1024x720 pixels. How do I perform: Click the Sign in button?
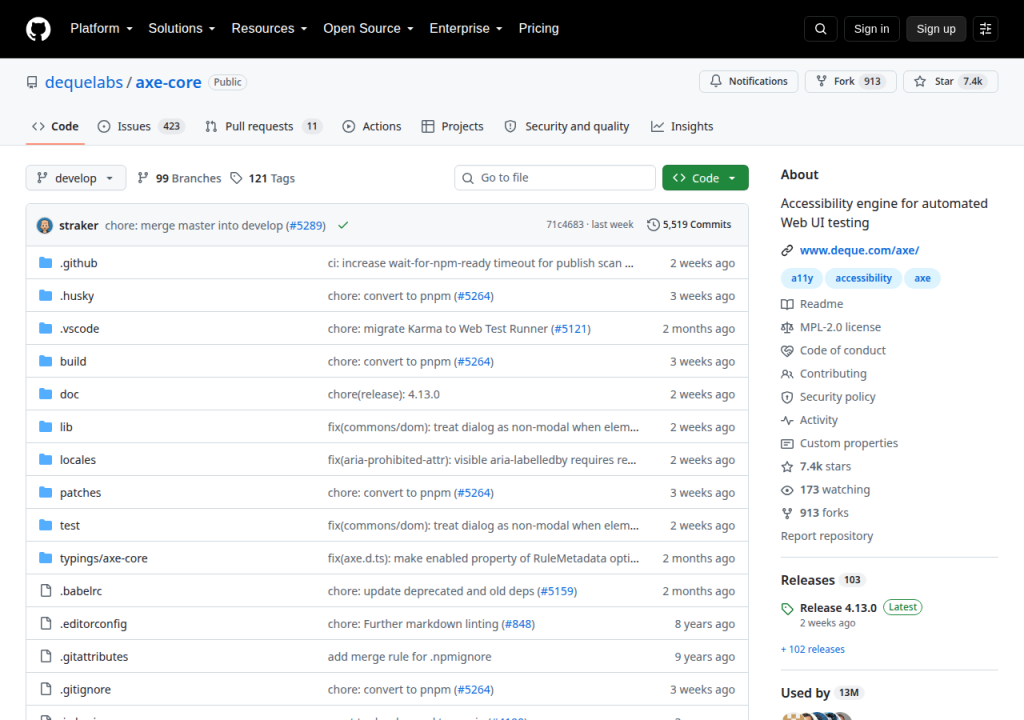[x=871, y=29]
